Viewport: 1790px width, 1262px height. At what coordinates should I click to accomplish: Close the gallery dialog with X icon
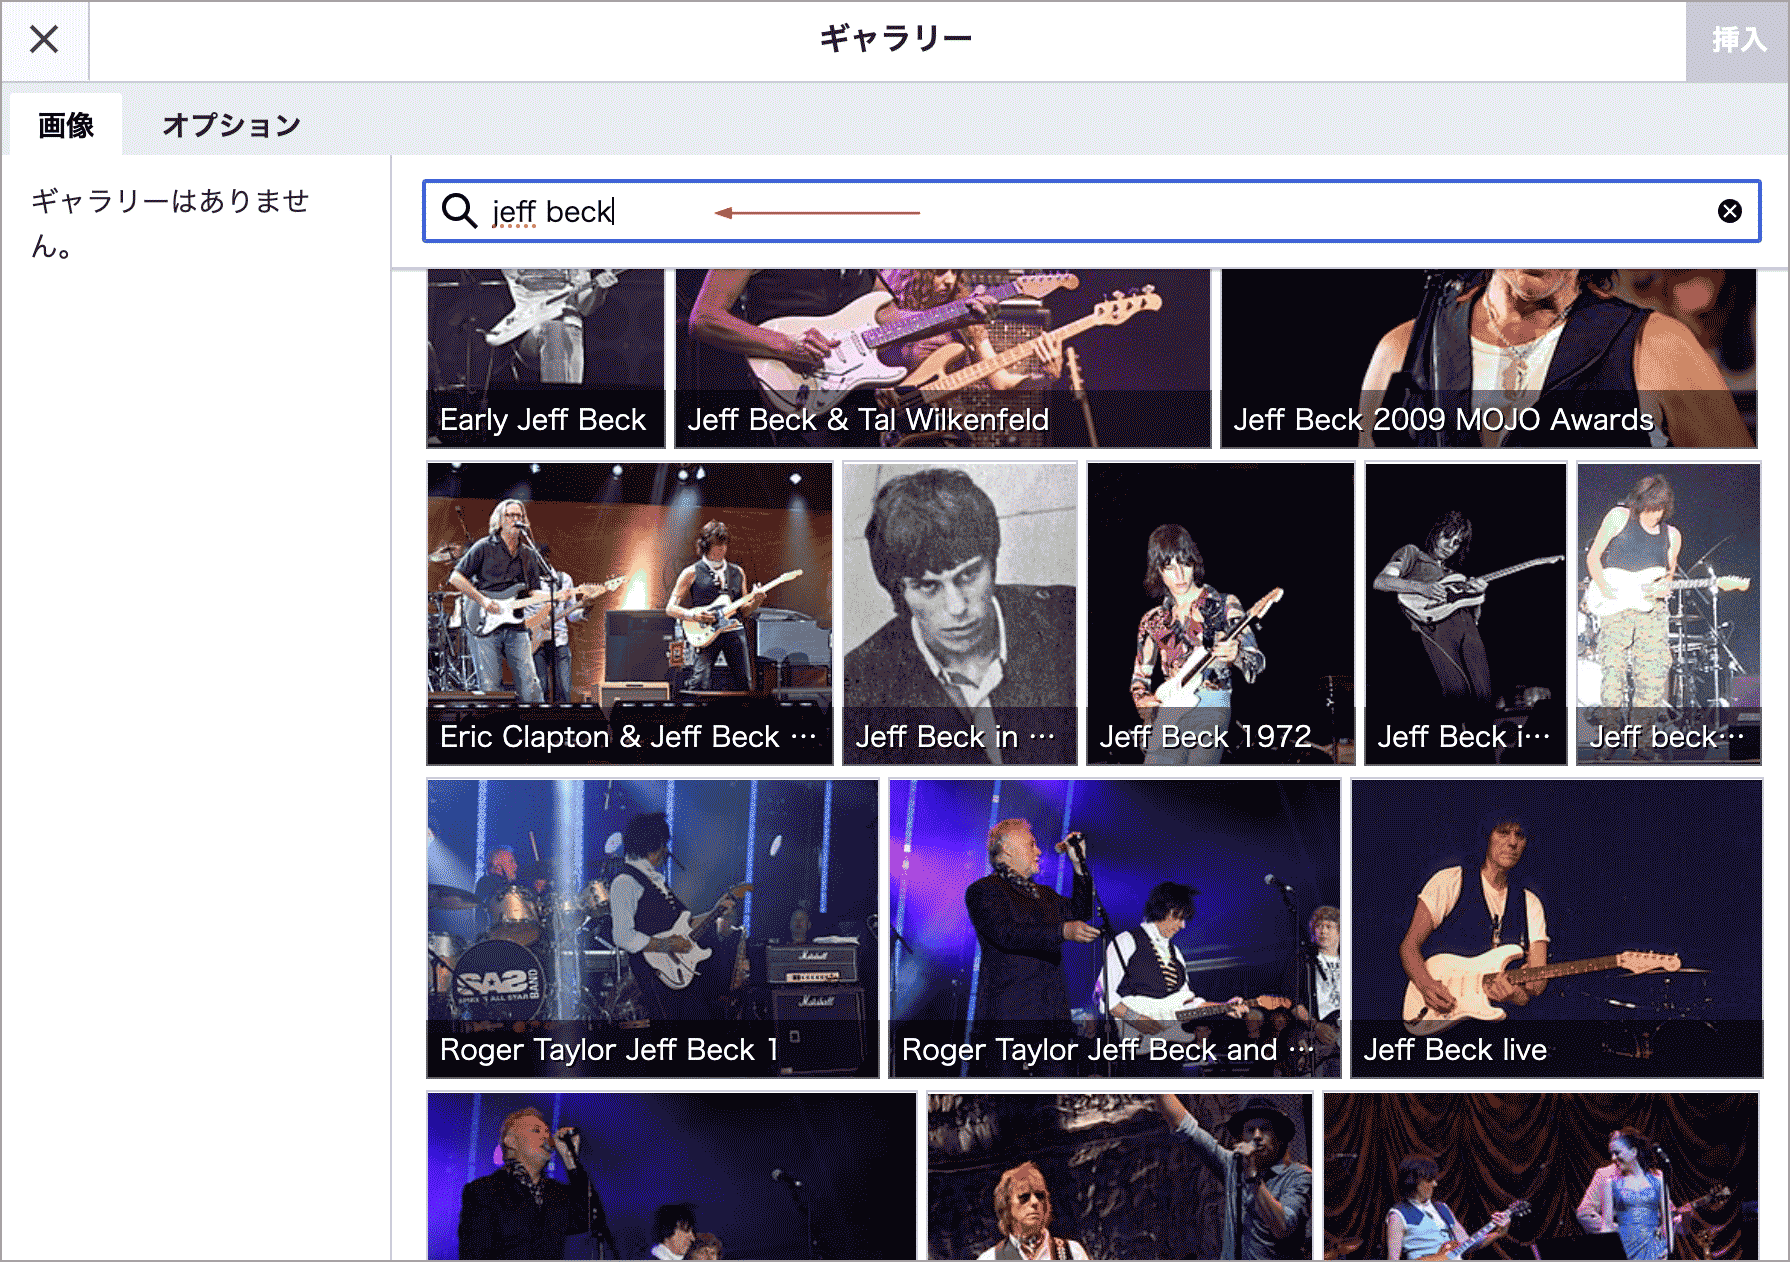(x=44, y=40)
